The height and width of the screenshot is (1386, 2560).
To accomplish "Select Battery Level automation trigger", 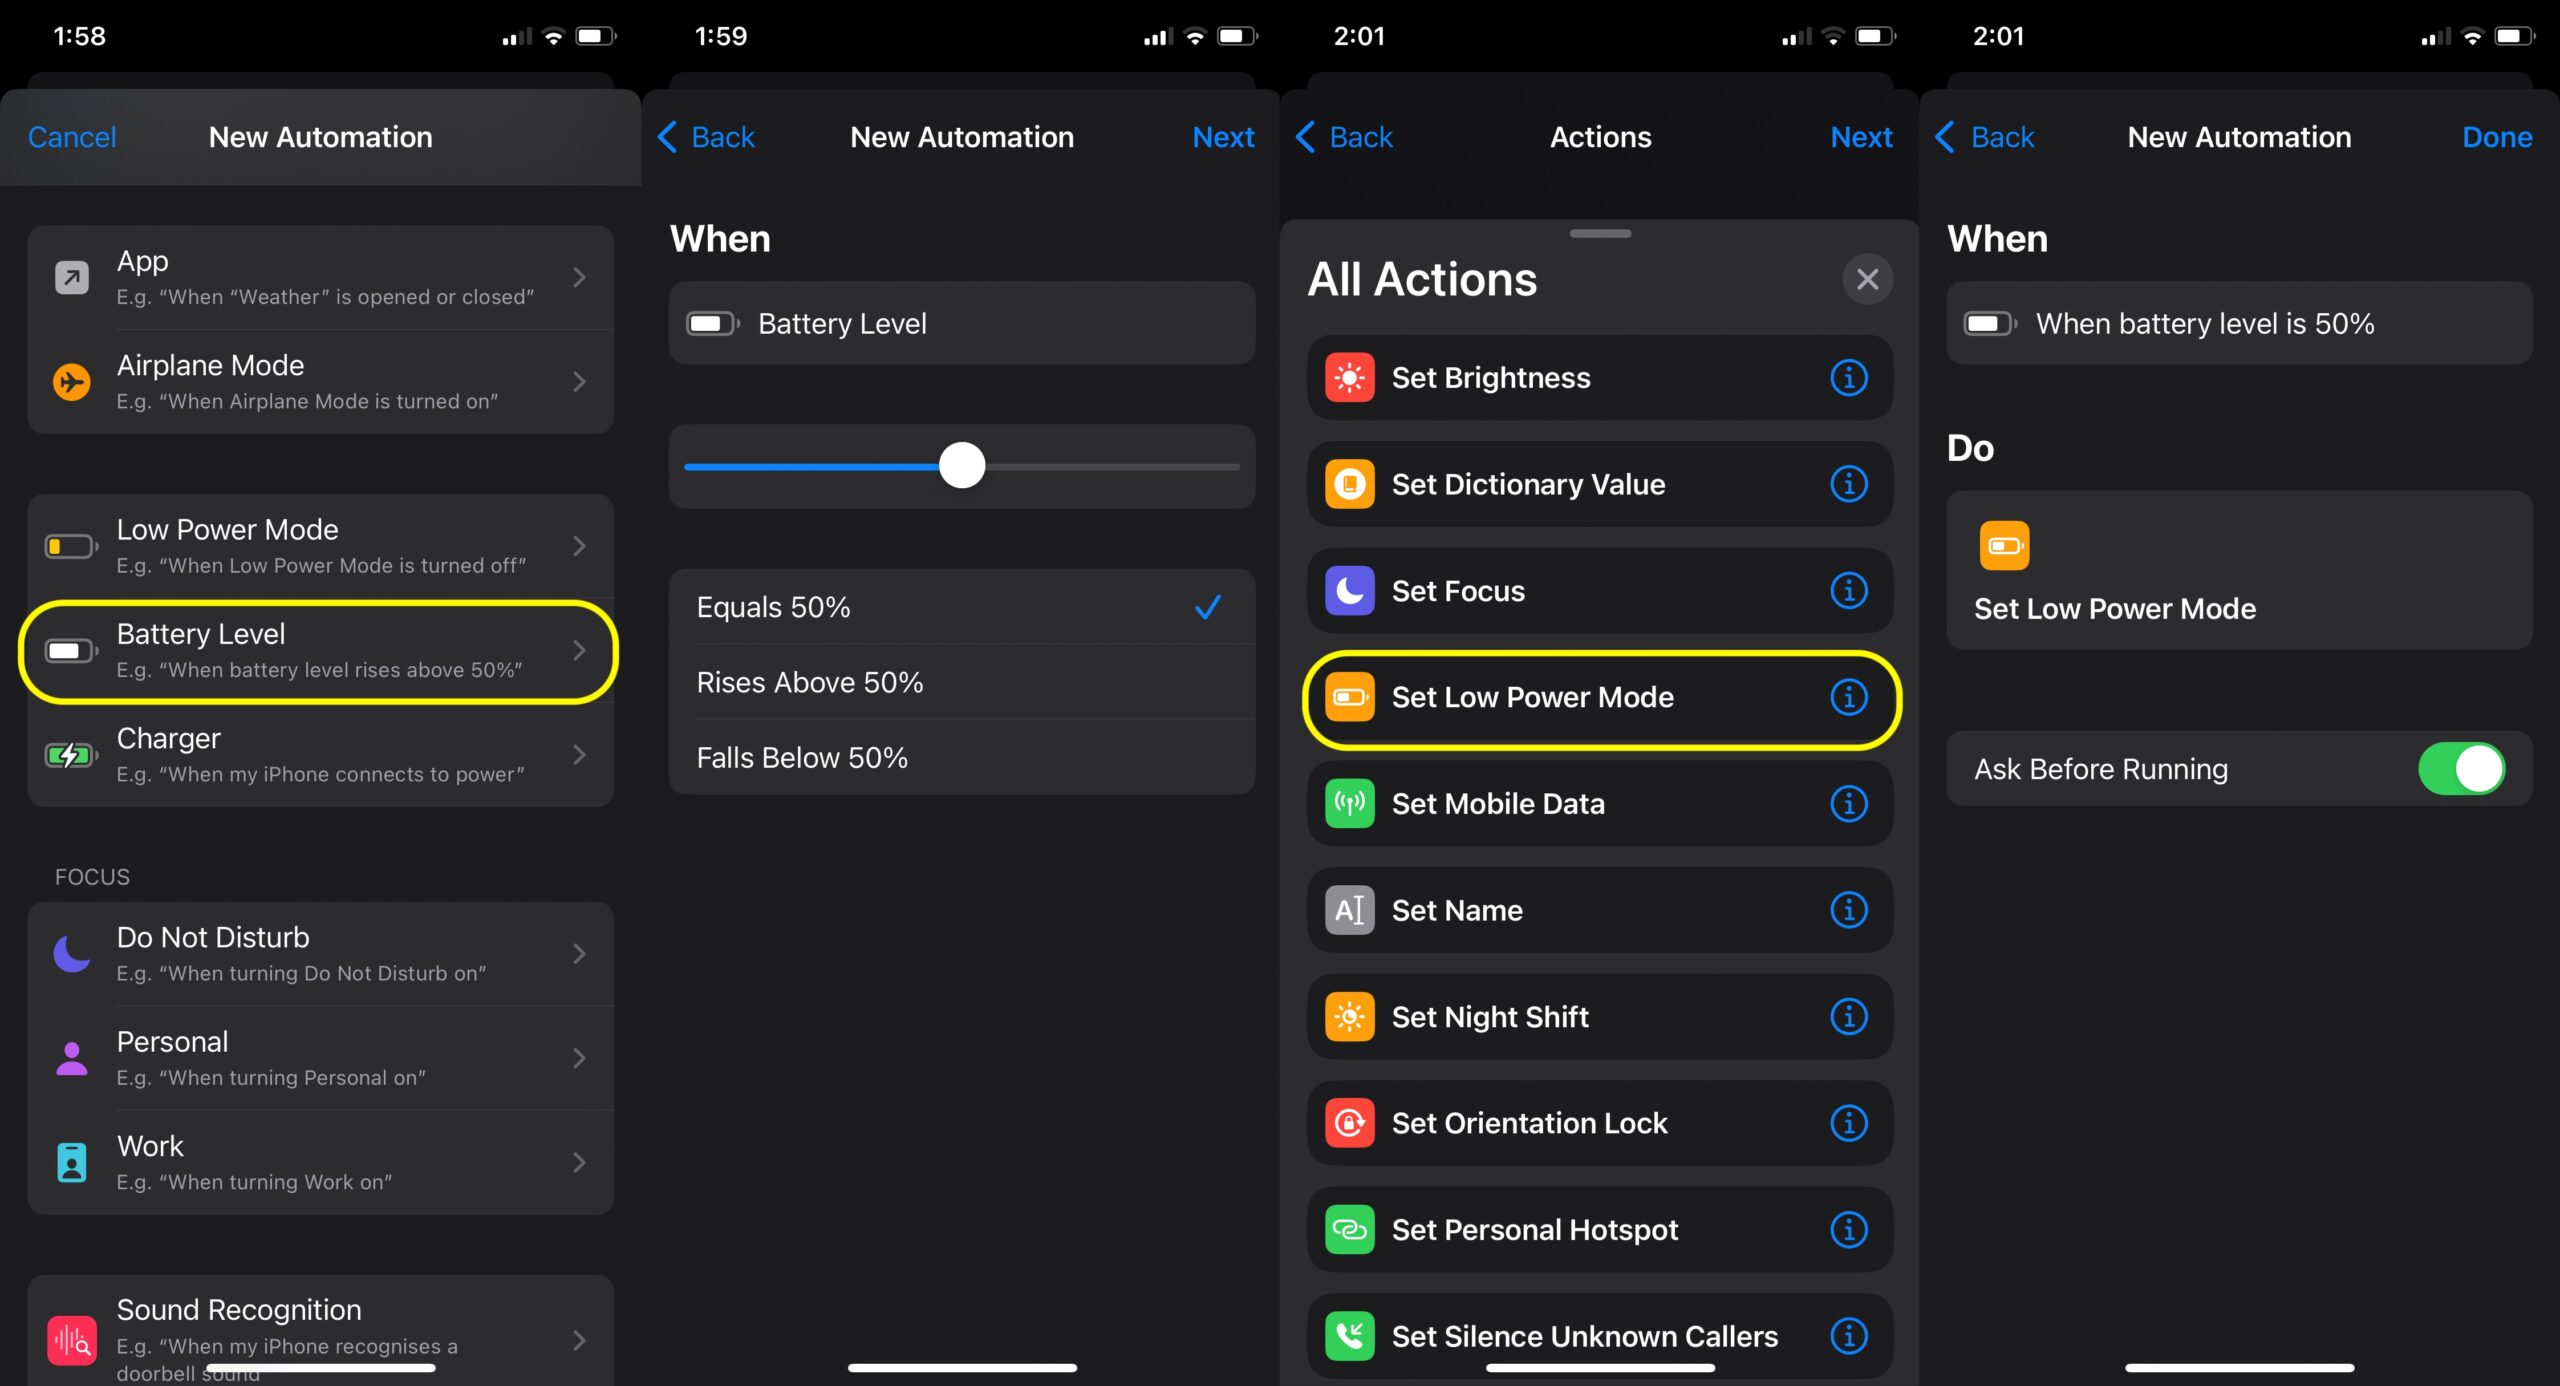I will point(321,649).
